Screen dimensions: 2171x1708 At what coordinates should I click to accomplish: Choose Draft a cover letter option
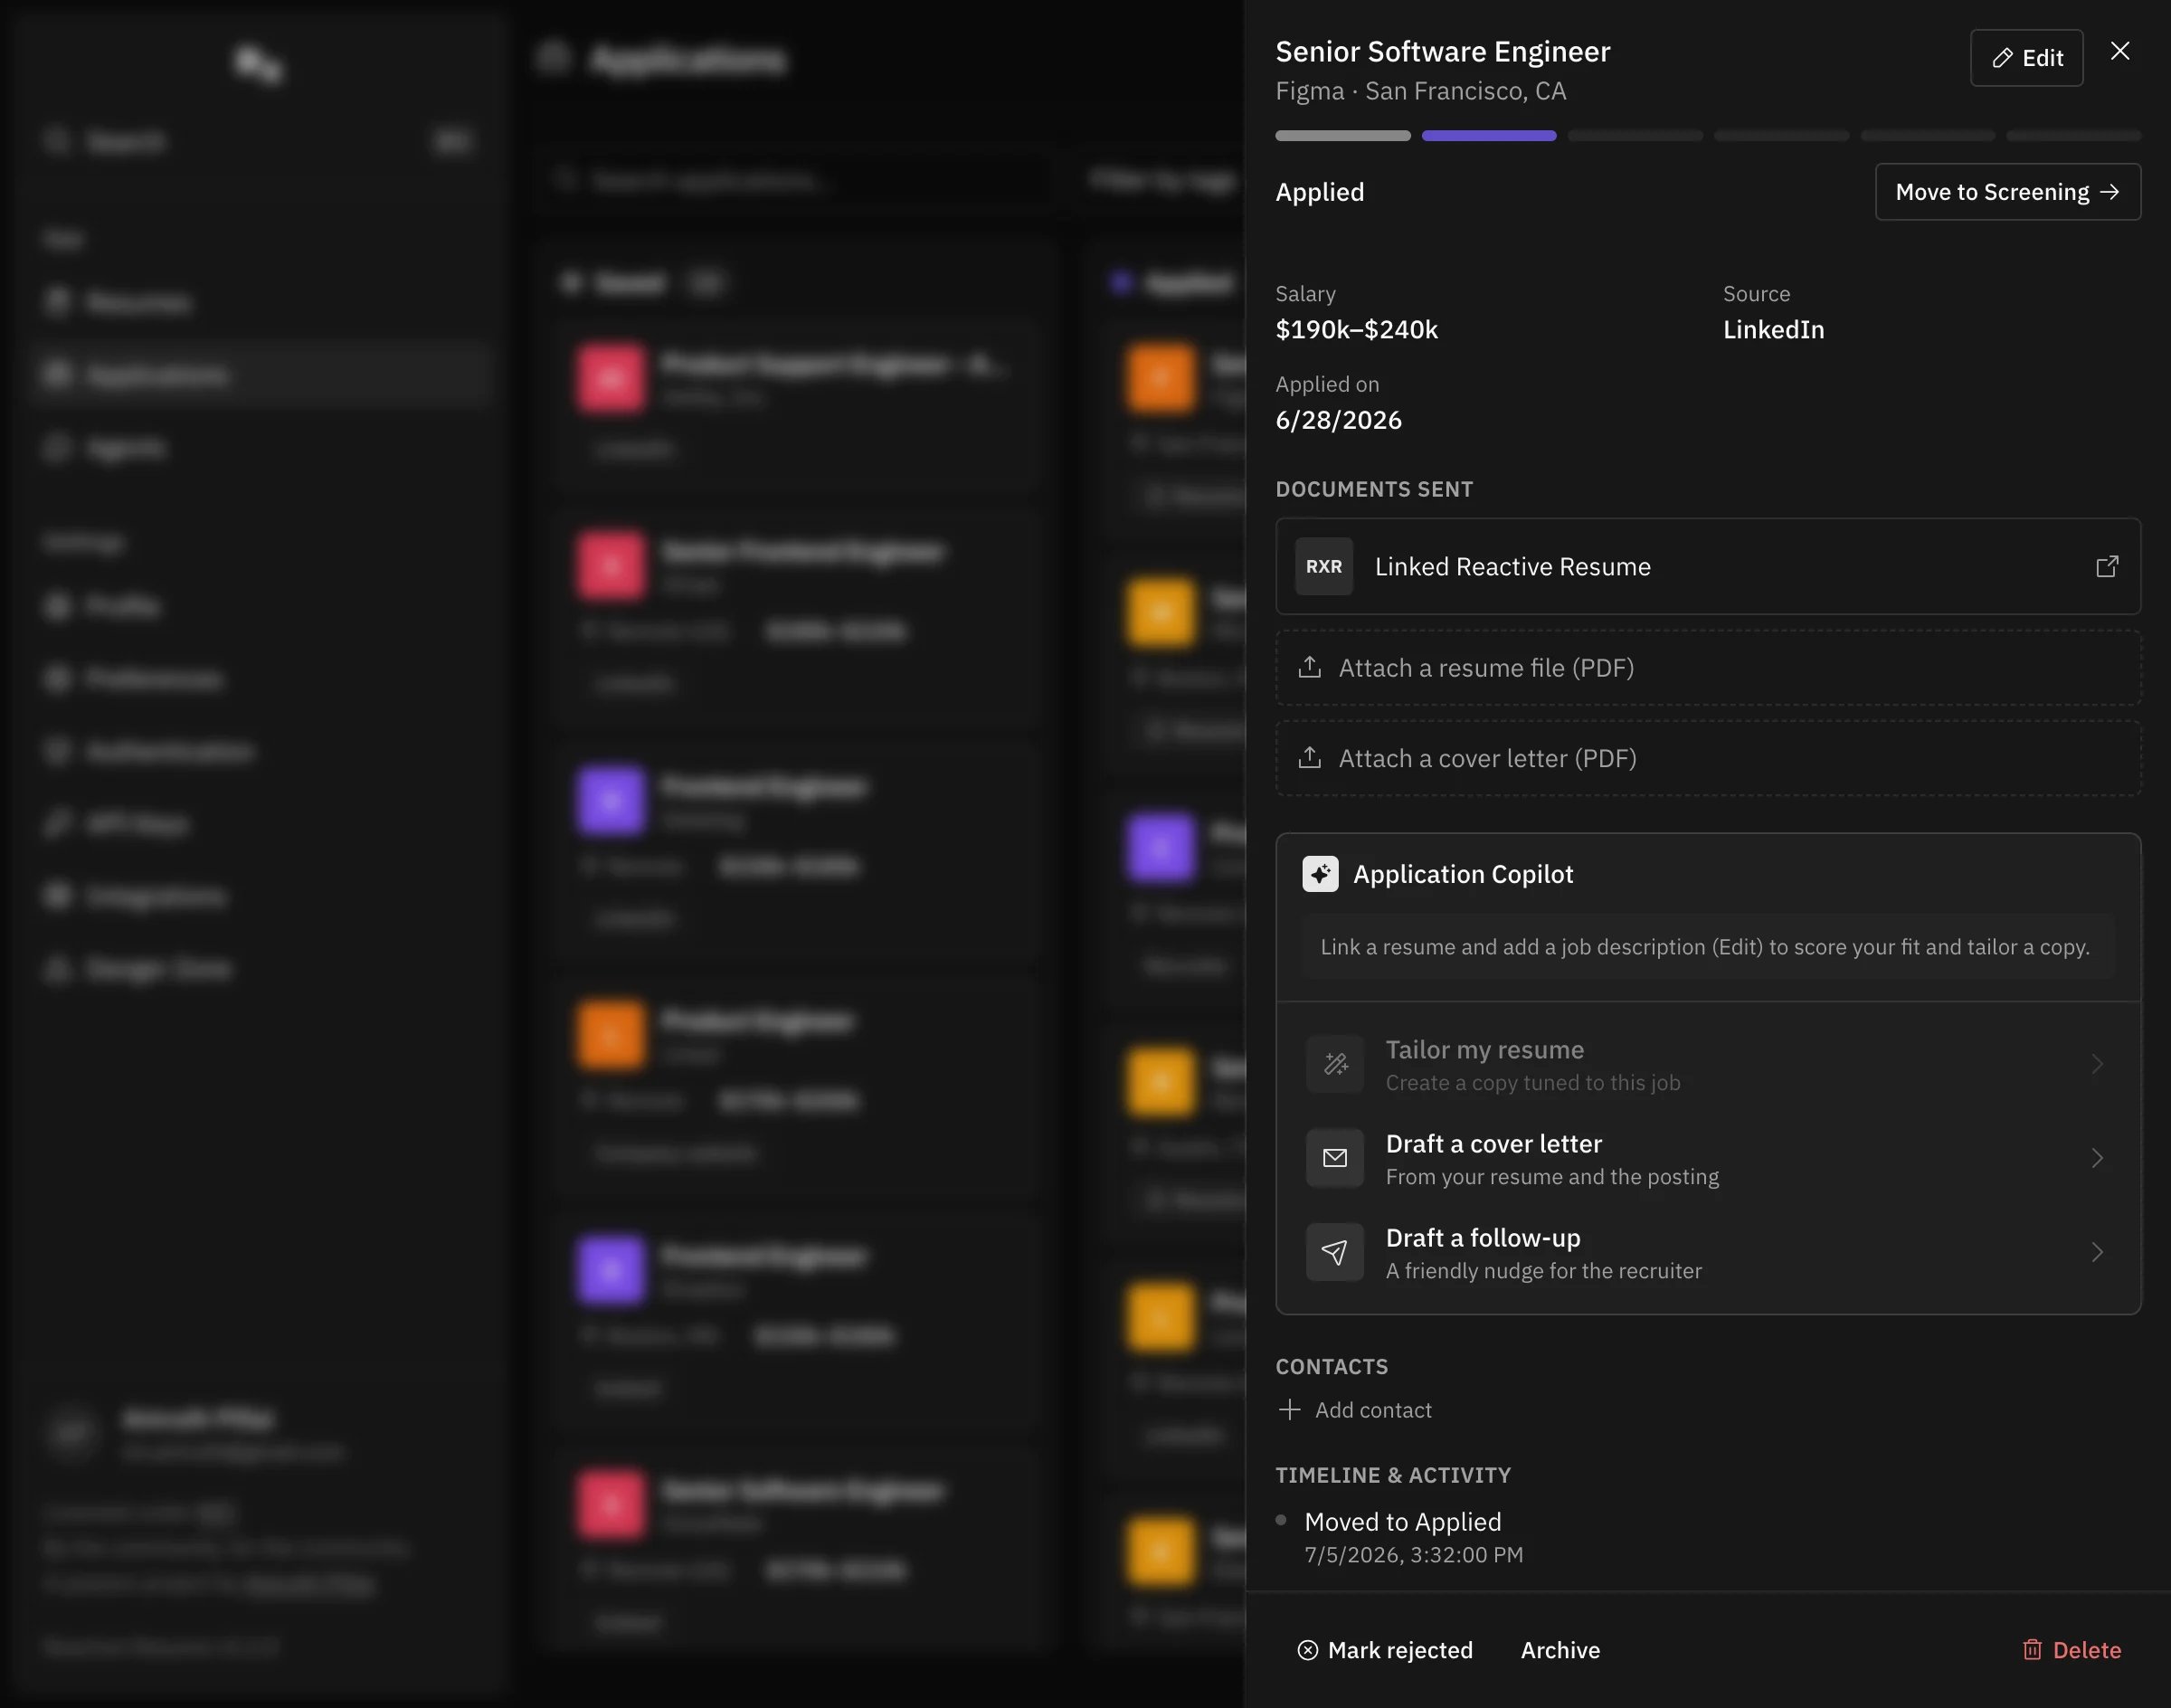[x=1707, y=1158]
